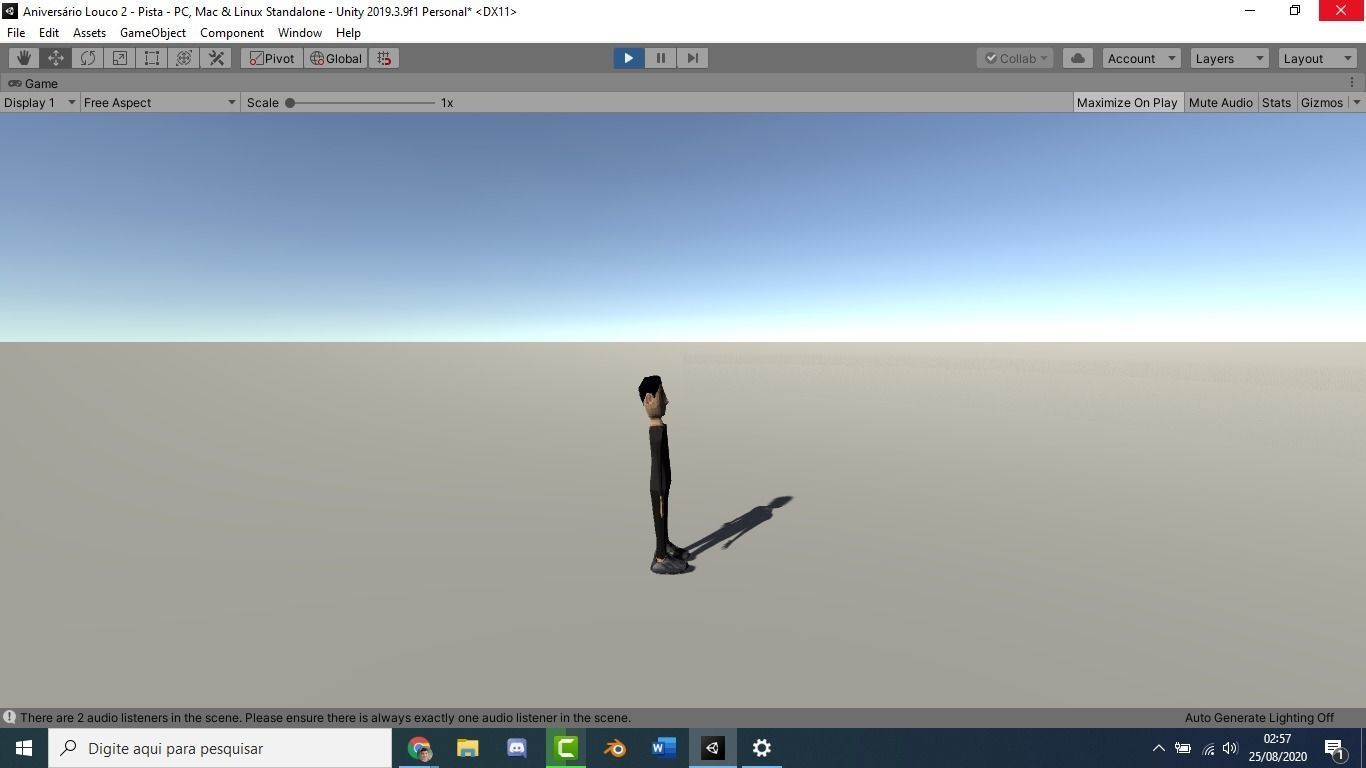The width and height of the screenshot is (1366, 768).
Task: Open the Help menu
Action: [x=348, y=32]
